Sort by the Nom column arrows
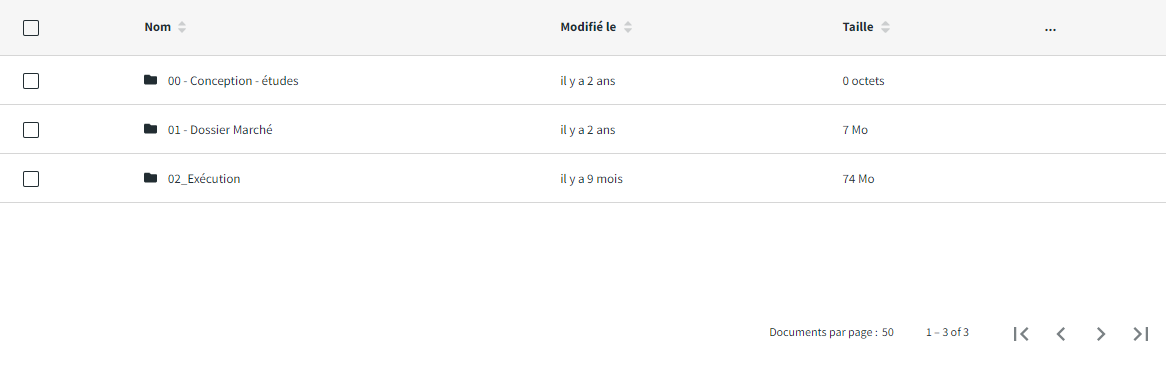This screenshot has height=369, width=1166. click(182, 28)
